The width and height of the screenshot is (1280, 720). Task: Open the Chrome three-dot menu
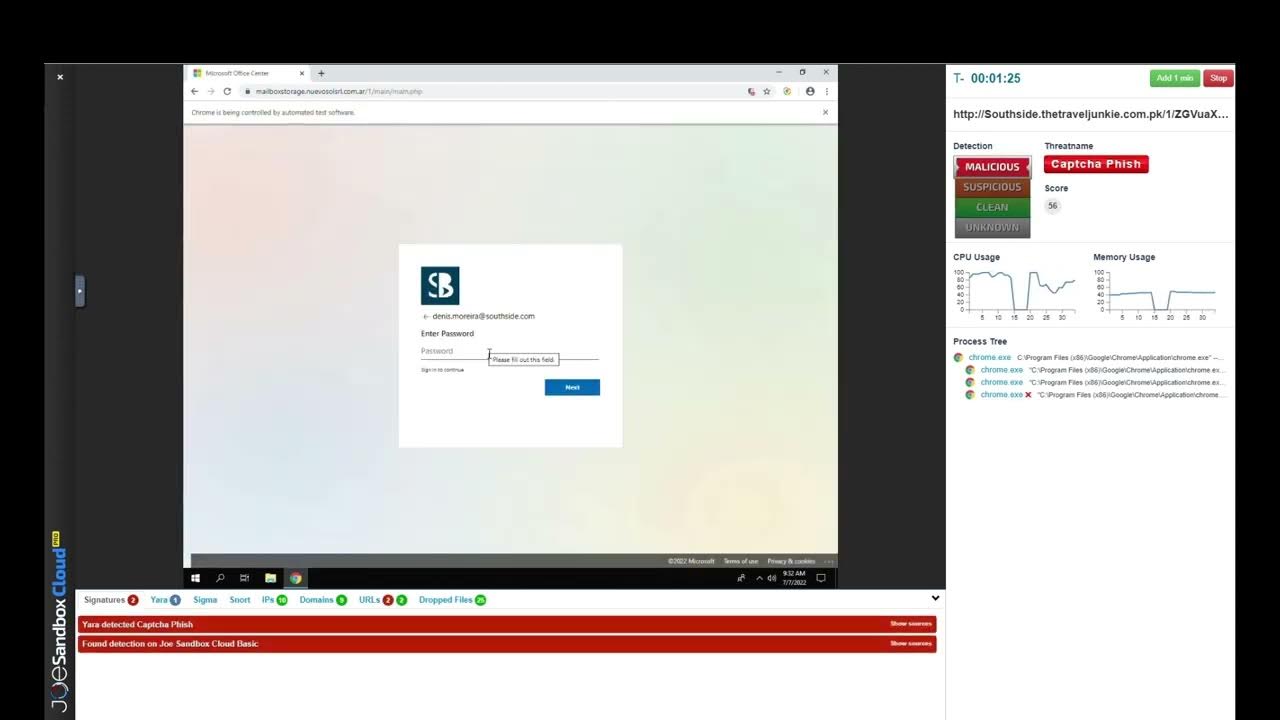pyautogui.click(x=826, y=91)
